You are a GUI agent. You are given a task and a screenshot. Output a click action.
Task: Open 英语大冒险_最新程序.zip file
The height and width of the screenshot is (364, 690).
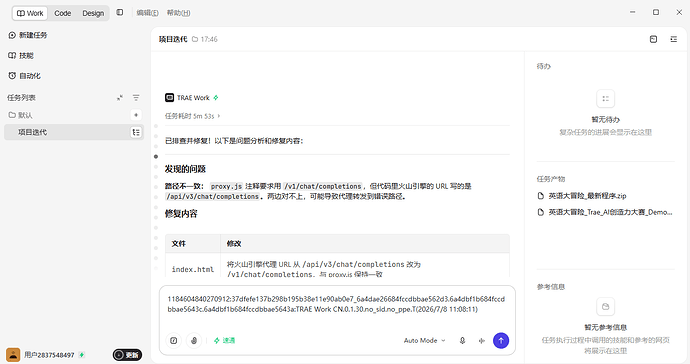tap(583, 196)
